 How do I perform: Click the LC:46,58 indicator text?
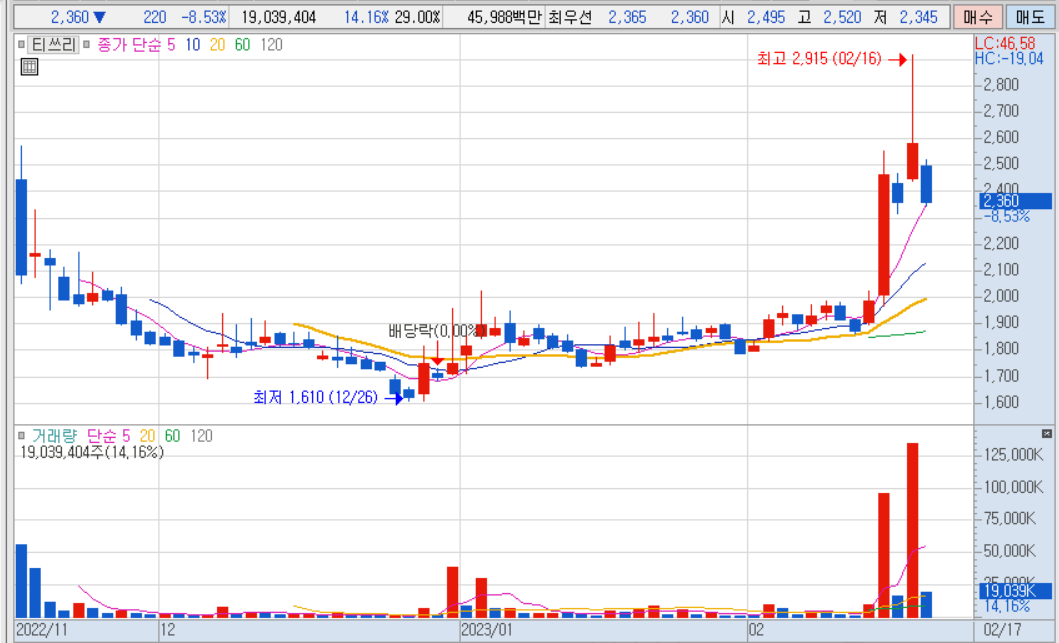(1005, 45)
